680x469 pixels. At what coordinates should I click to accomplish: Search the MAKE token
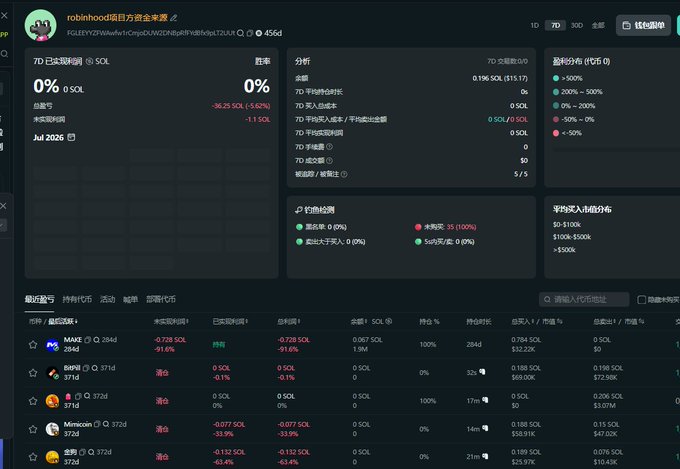[x=96, y=340]
